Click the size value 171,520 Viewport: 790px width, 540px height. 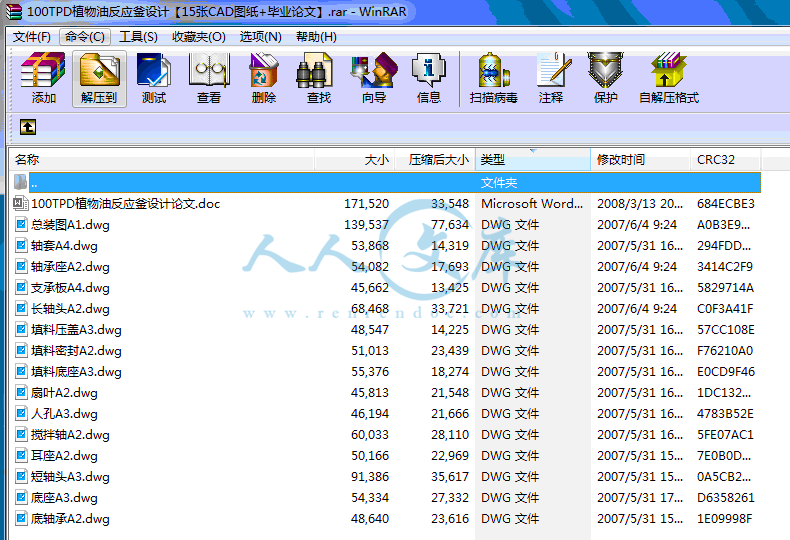[x=366, y=204]
